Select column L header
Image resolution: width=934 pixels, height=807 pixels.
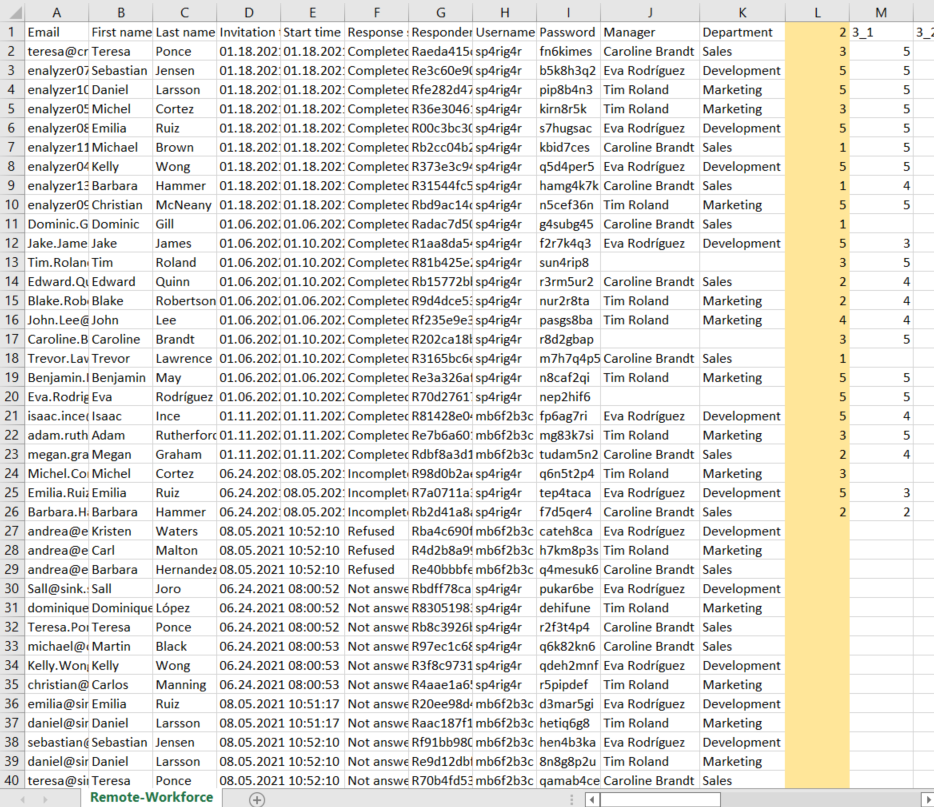pos(817,12)
